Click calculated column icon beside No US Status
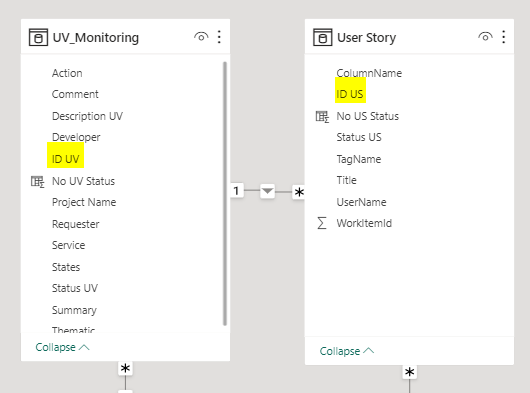 click(322, 117)
